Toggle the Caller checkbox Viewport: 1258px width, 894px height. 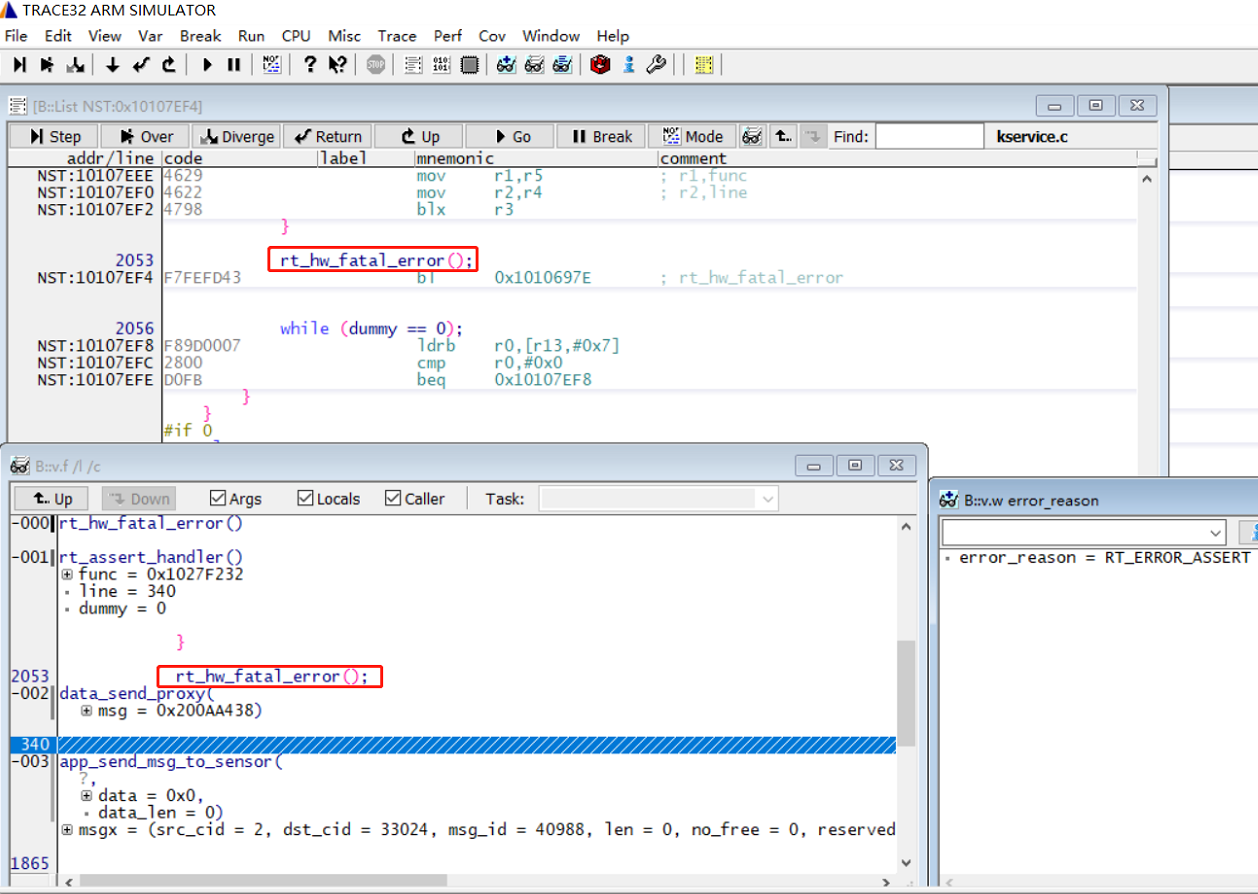(x=393, y=498)
